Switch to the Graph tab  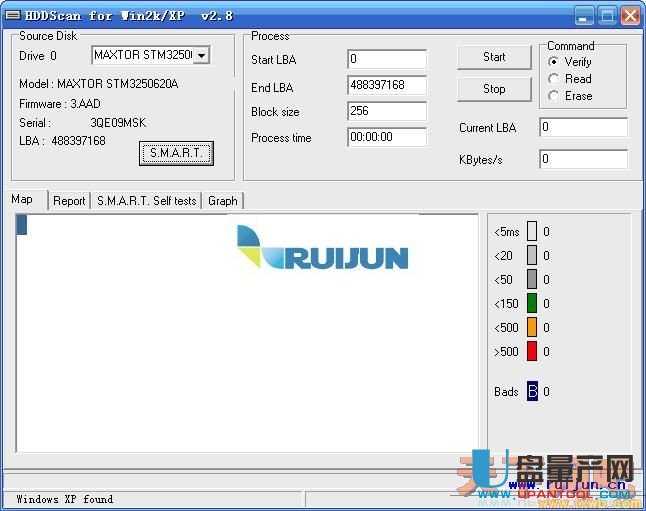(x=223, y=201)
